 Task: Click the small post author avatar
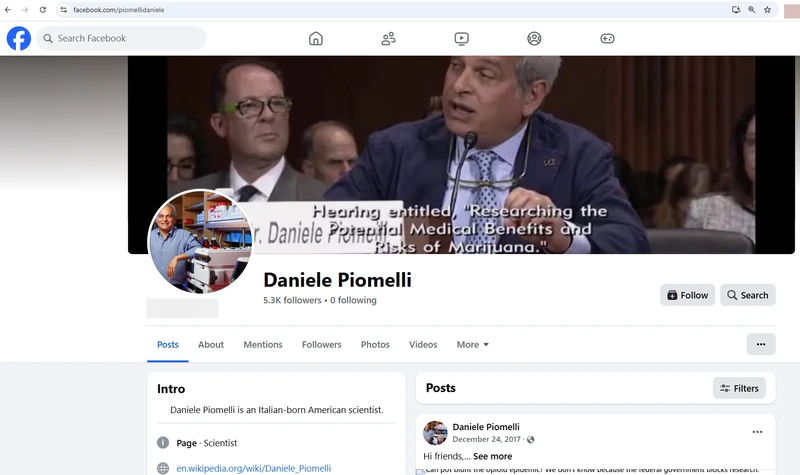(435, 433)
